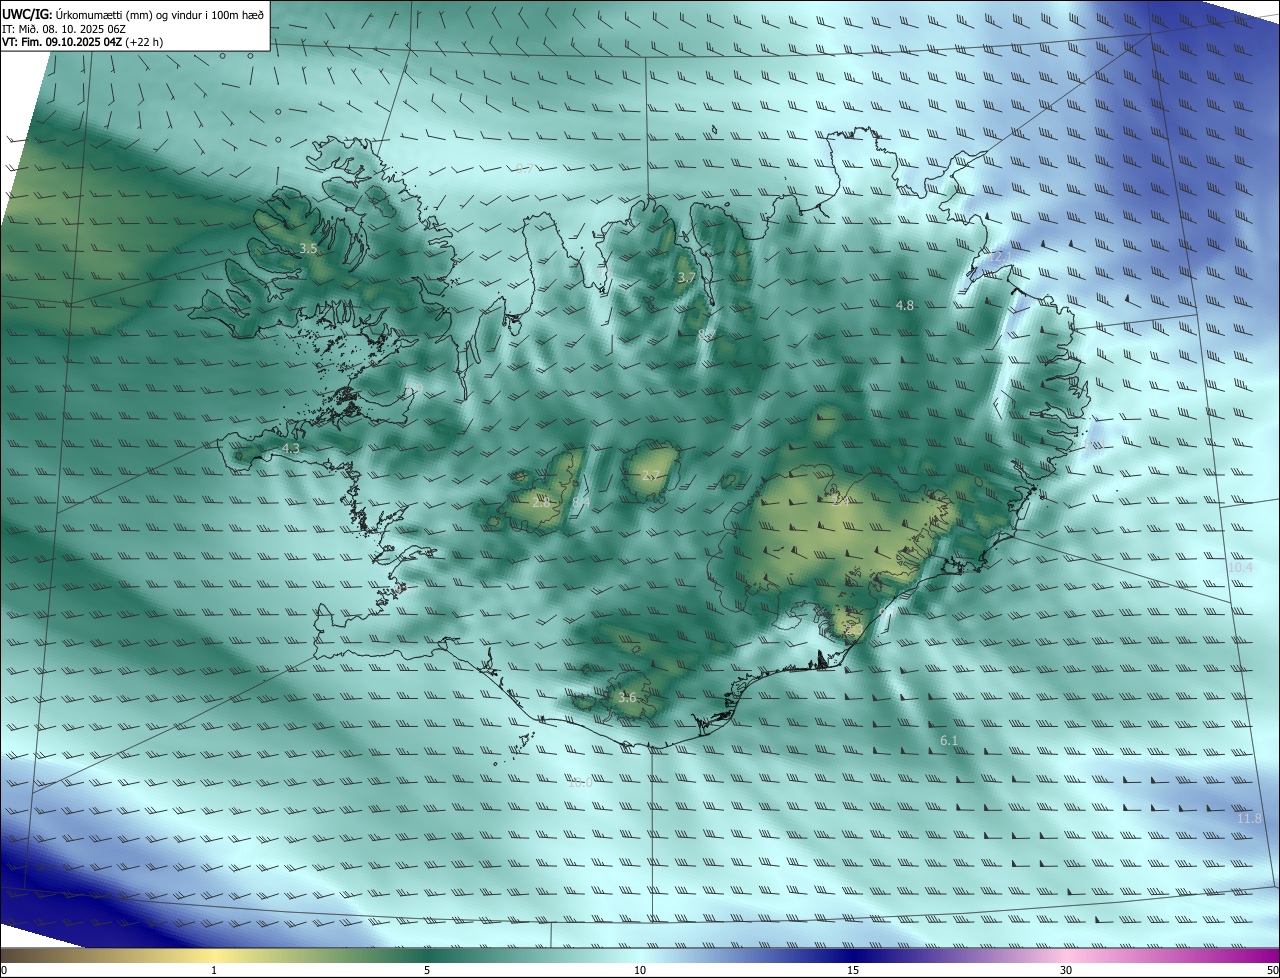Click the 3.7 value in north Iceland
The image size is (1280, 978).
tap(686, 277)
